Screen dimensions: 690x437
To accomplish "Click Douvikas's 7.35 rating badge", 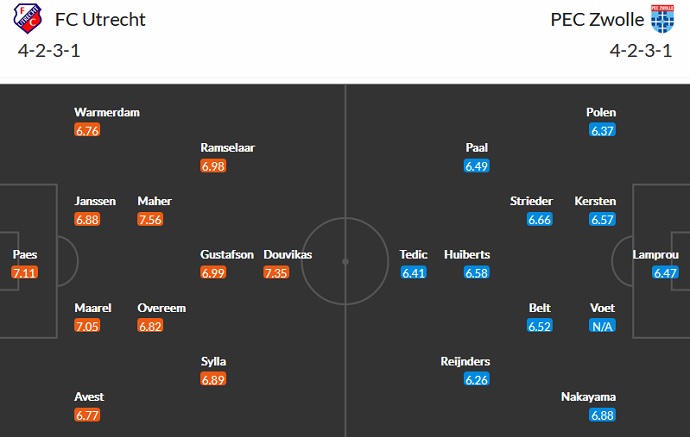I will point(276,272).
